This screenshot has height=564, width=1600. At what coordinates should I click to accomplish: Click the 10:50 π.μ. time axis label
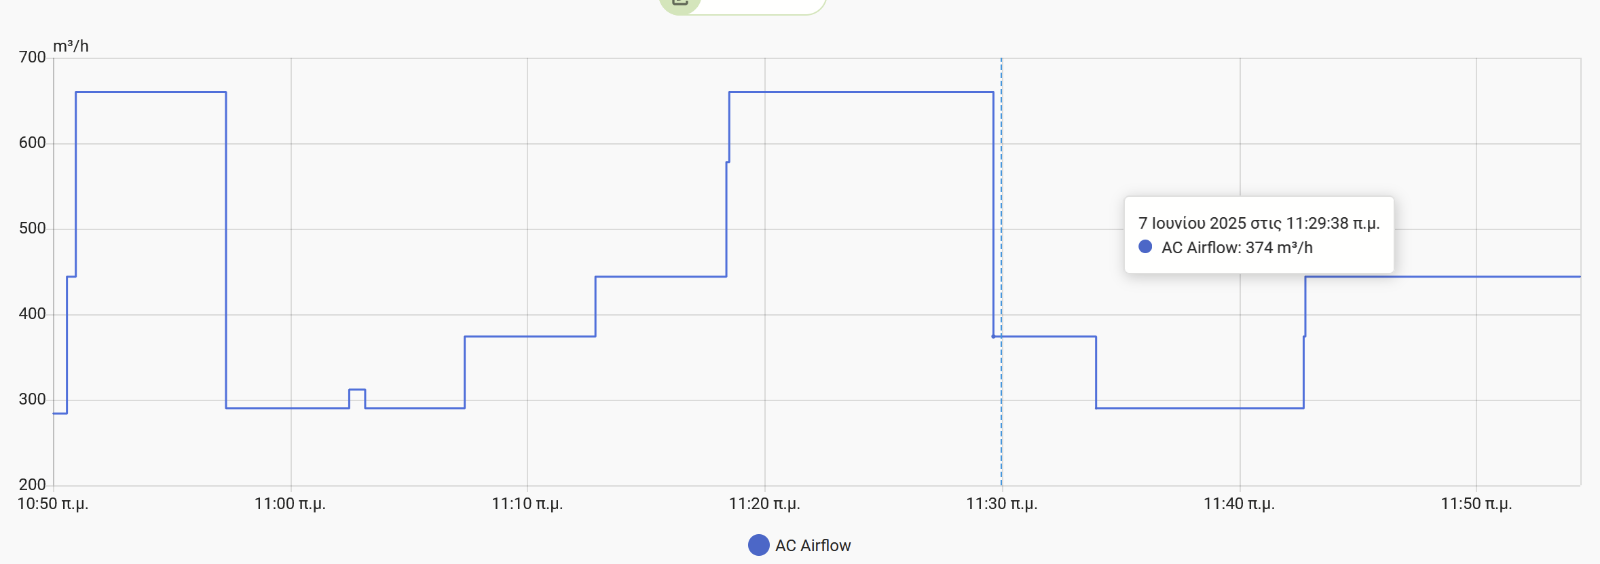pos(53,503)
